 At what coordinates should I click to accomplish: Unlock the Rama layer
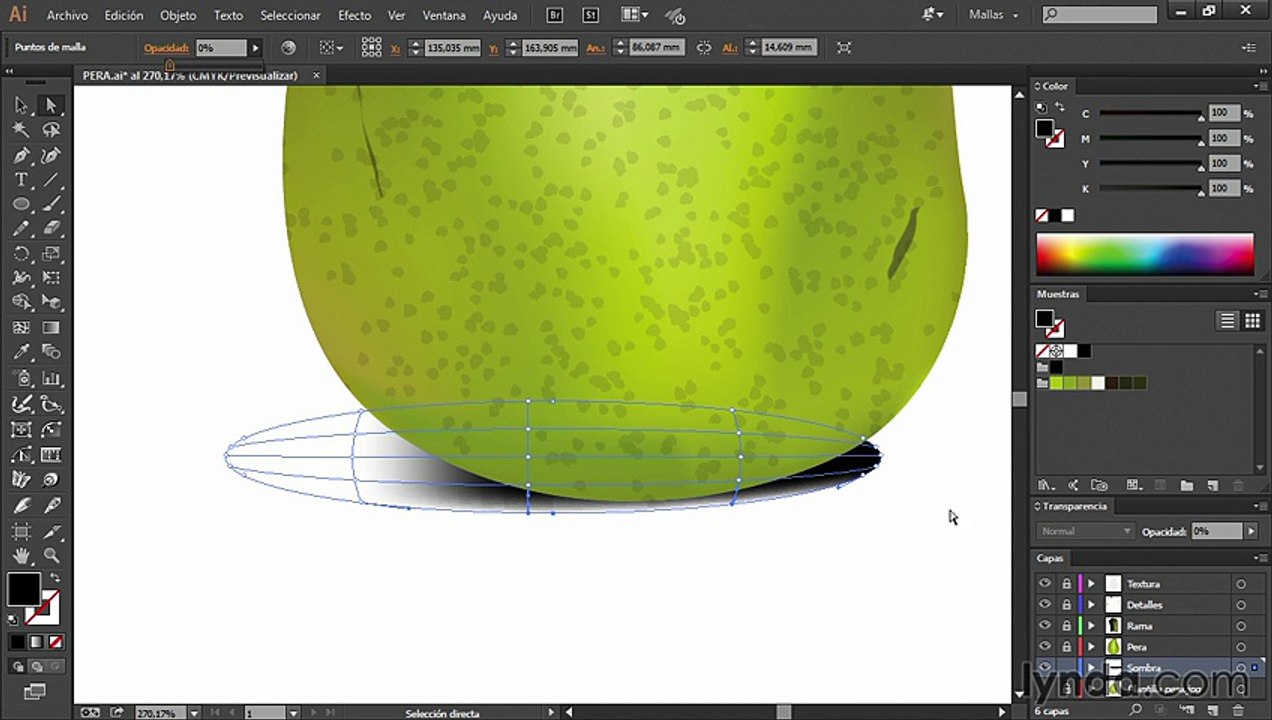[x=1066, y=626]
